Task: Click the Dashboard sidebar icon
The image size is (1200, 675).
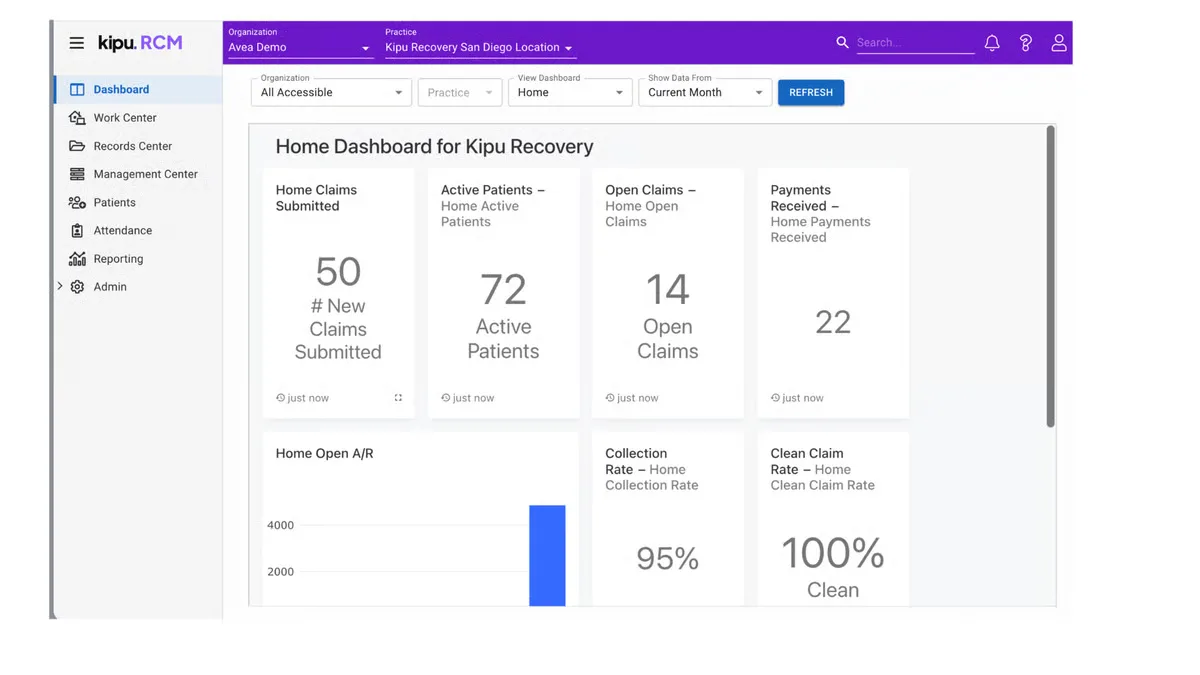Action: pos(77,90)
